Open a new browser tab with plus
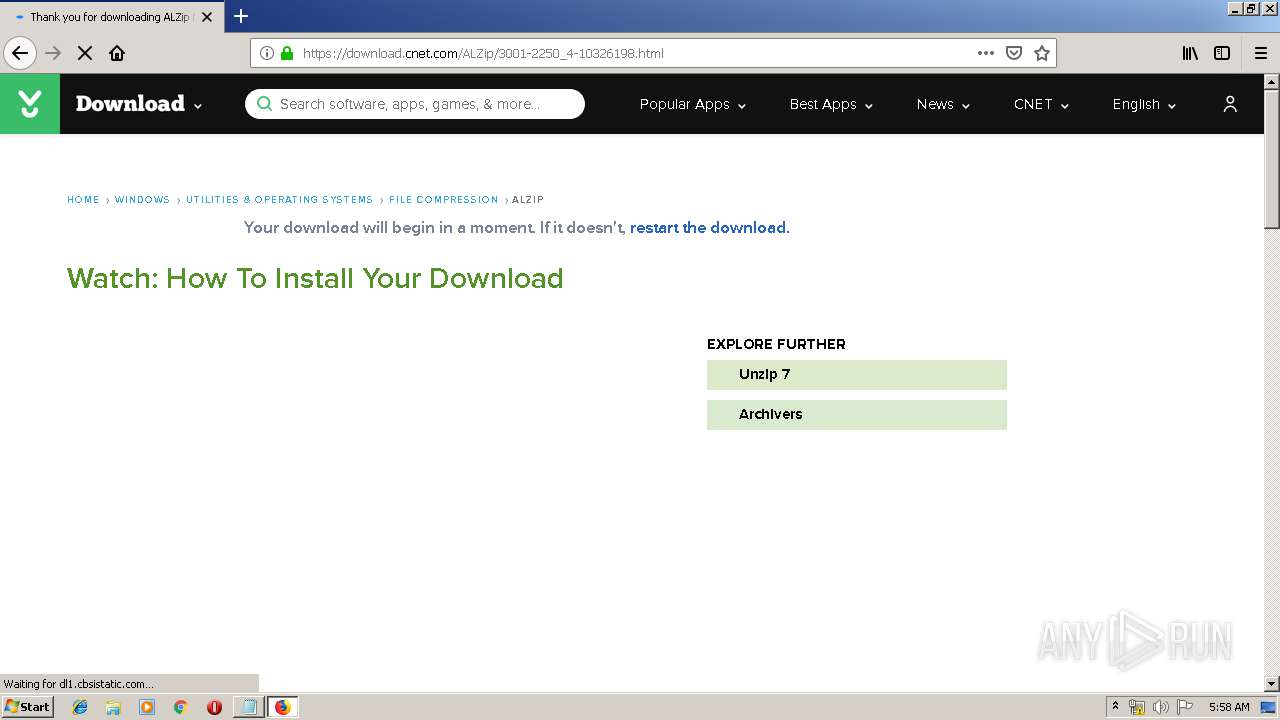 pyautogui.click(x=241, y=16)
